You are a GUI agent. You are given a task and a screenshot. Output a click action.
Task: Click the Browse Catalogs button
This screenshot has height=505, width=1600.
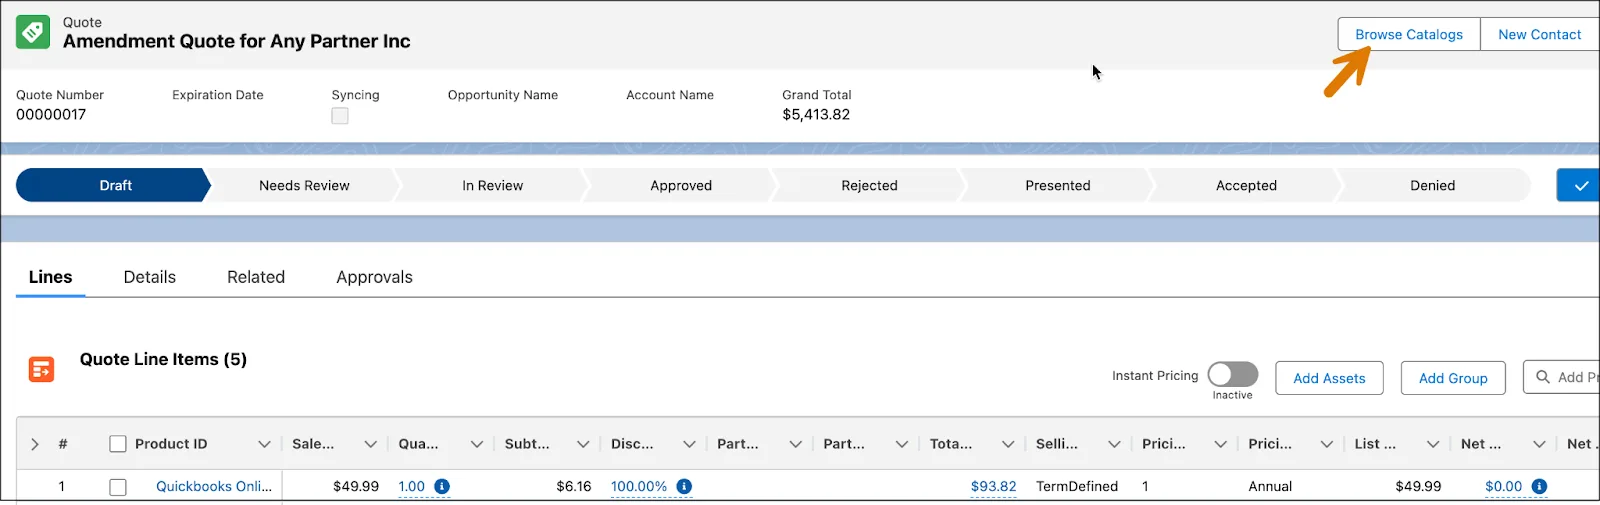(x=1409, y=34)
